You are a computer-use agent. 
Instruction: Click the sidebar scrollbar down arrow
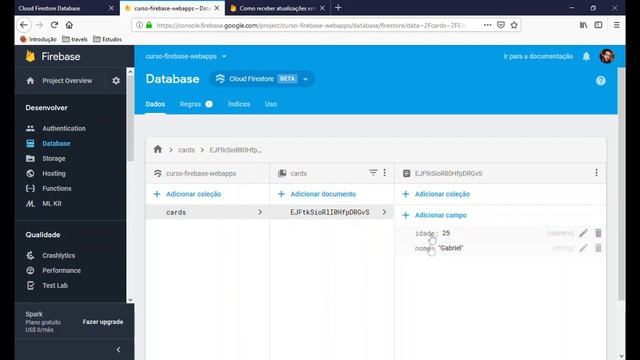[130, 300]
